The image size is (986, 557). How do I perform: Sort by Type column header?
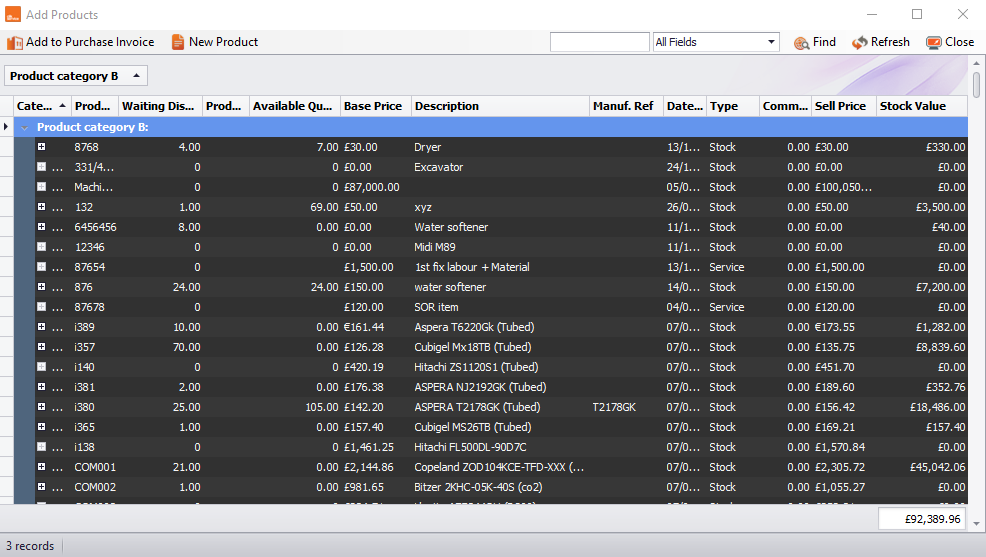tap(733, 106)
